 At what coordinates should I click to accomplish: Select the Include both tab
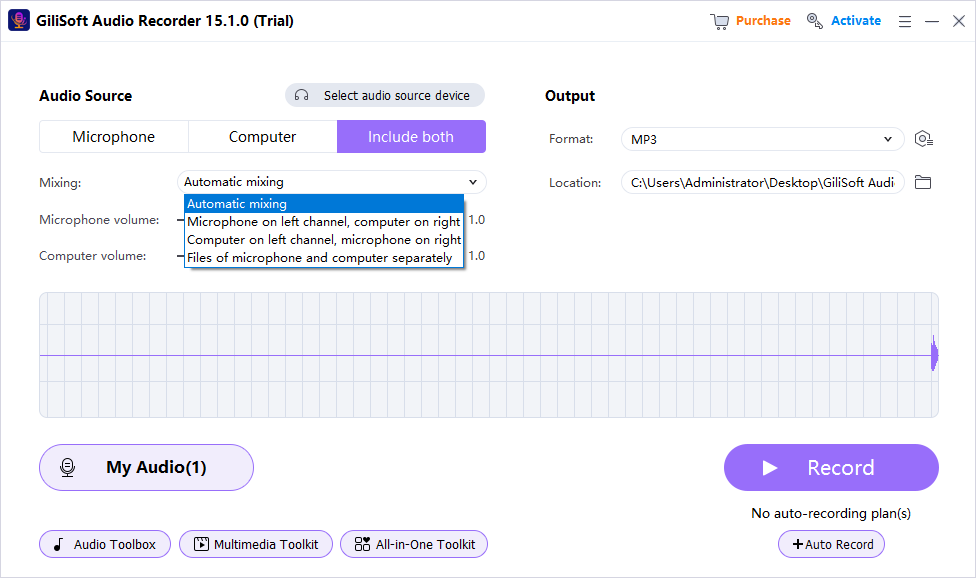411,137
